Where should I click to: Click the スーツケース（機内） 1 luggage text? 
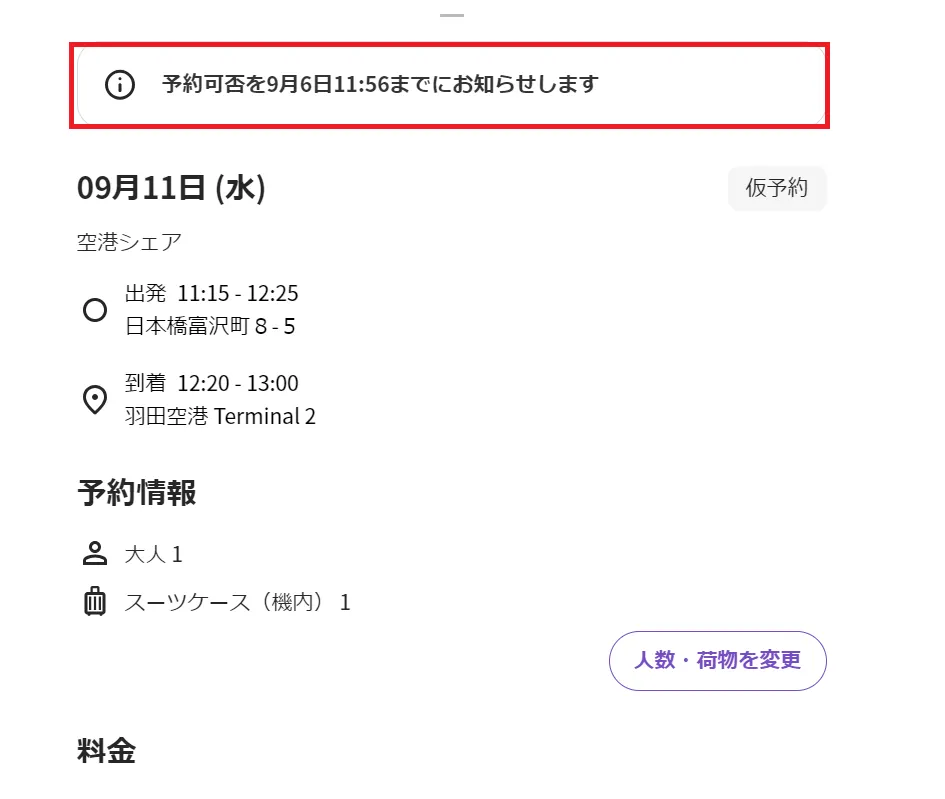coord(237,602)
